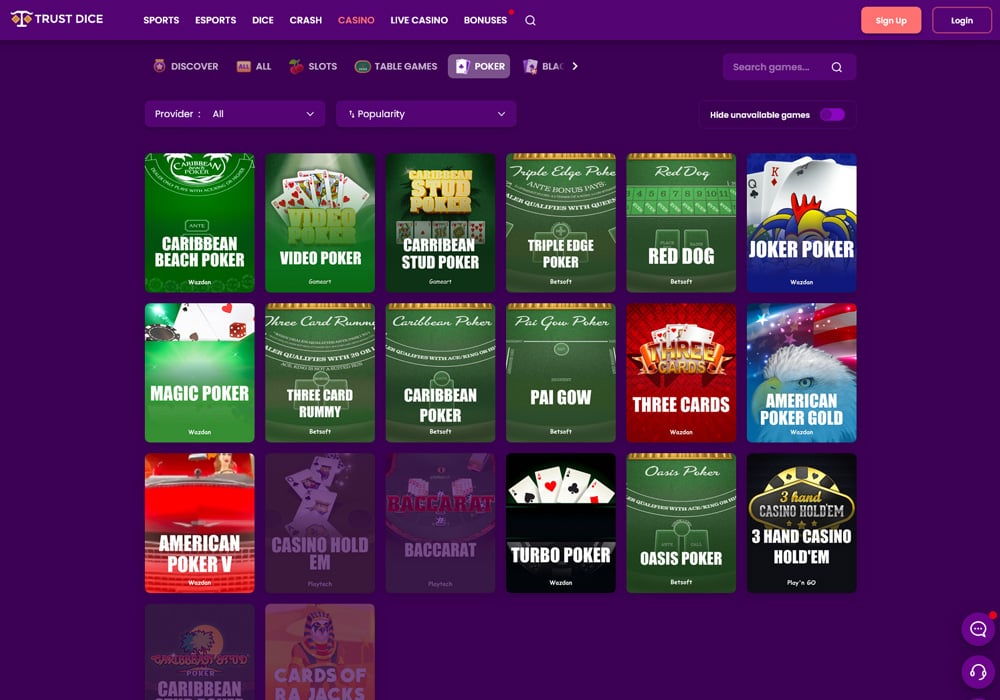The width and height of the screenshot is (1000, 700).
Task: Open the search magnifier in top navigation
Action: click(x=530, y=20)
